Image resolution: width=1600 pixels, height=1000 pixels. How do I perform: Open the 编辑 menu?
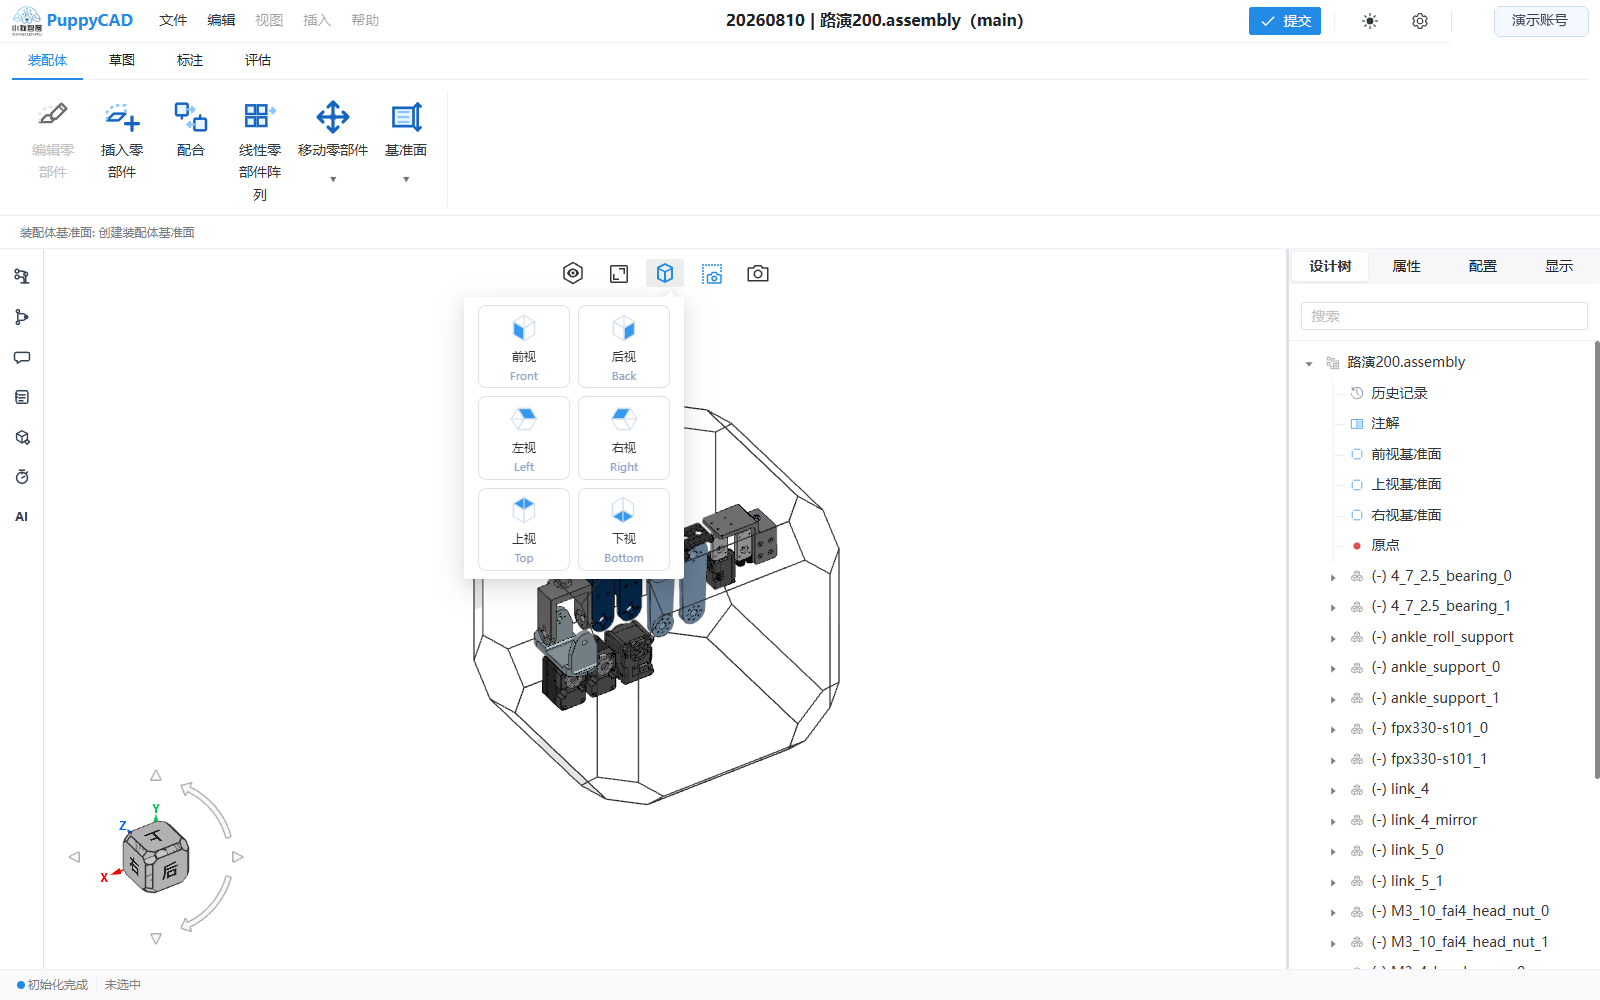tap(221, 20)
